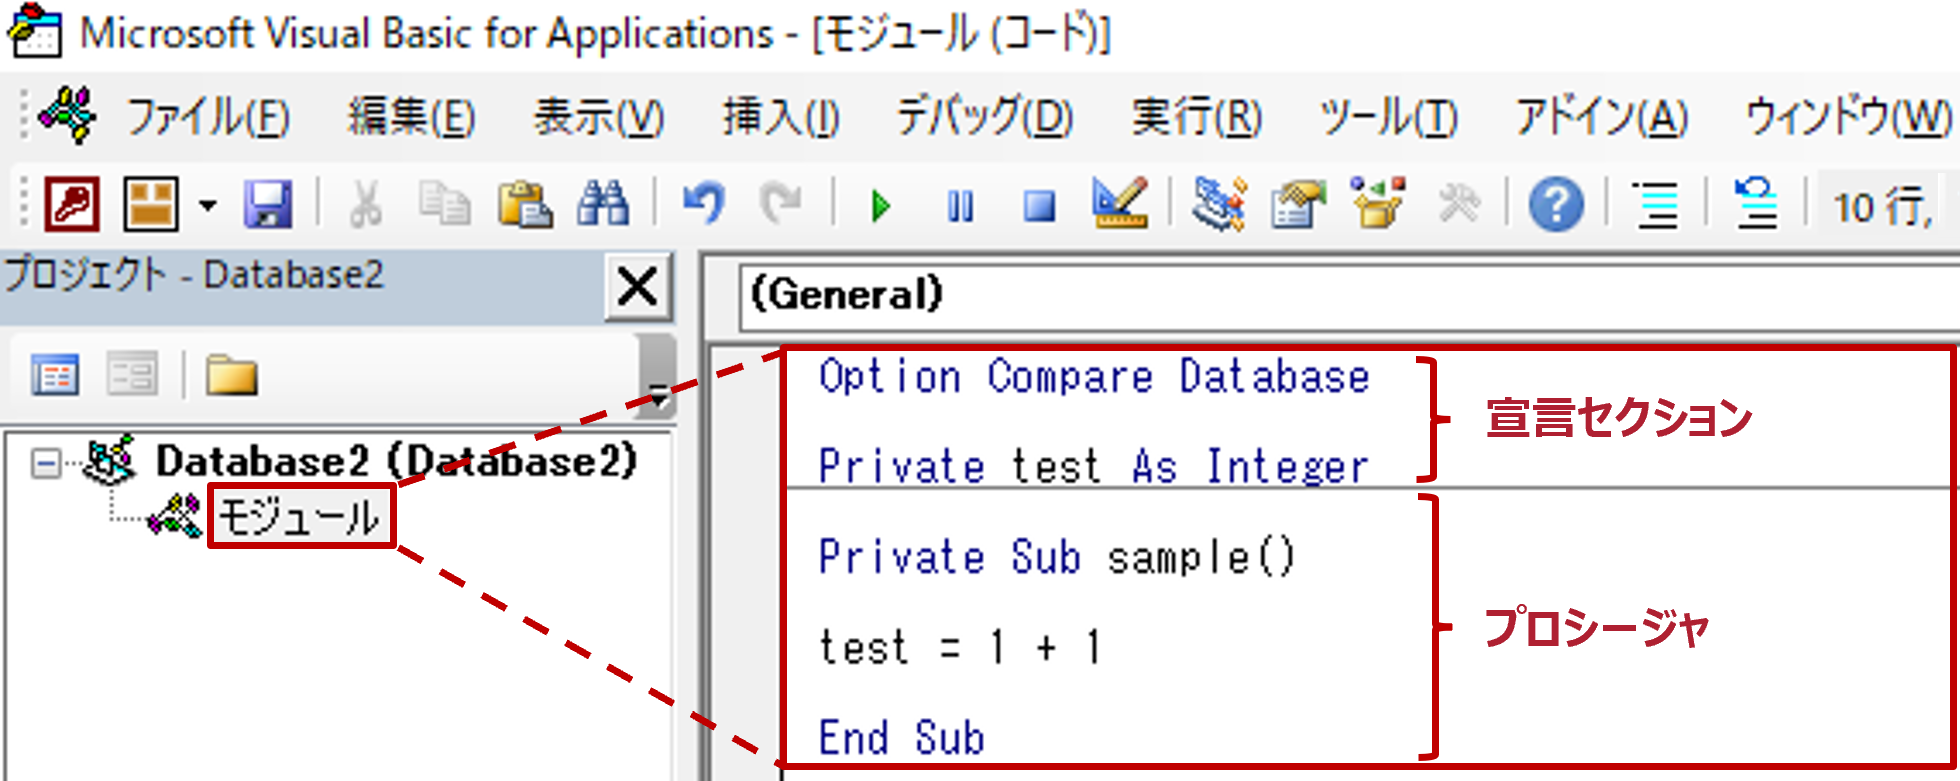Toggle folders in Project pane
1960x781 pixels.
point(231,377)
